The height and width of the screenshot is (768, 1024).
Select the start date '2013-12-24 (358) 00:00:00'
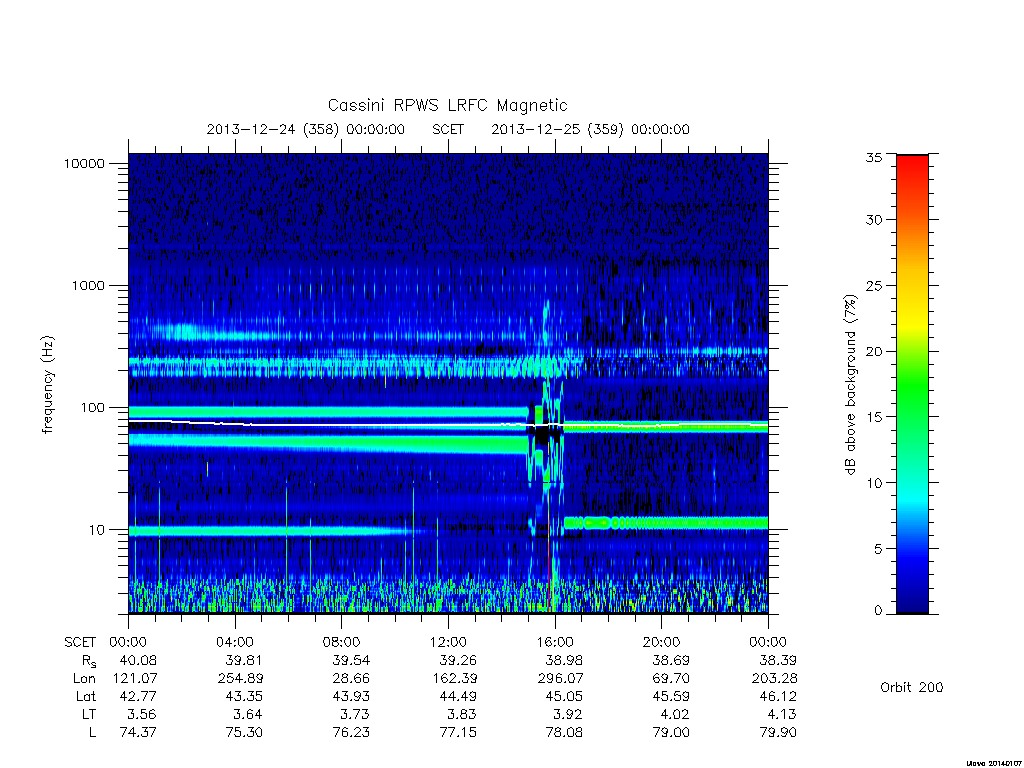coord(306,129)
